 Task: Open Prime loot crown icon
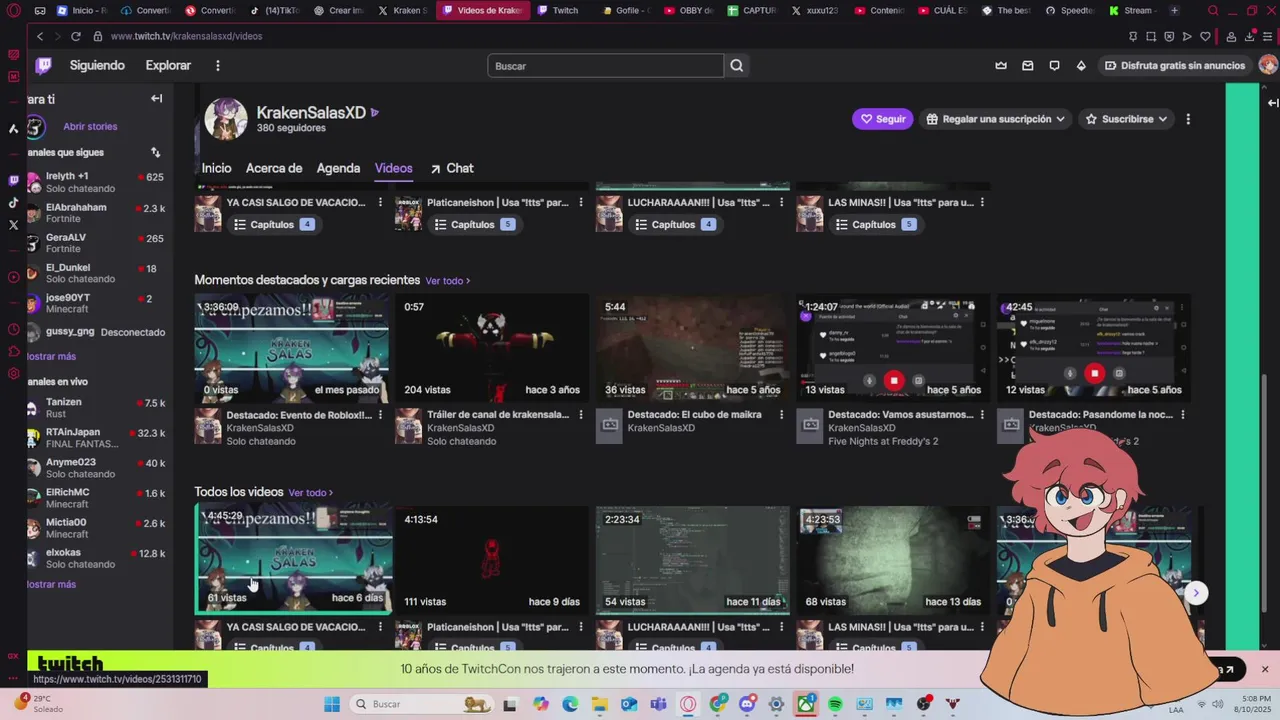click(1001, 66)
